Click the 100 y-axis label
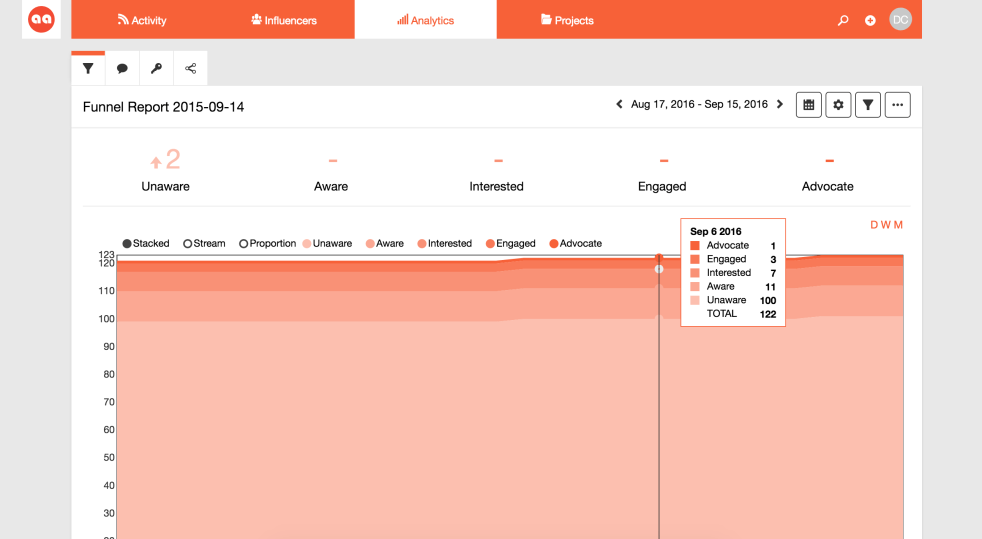 coord(106,319)
